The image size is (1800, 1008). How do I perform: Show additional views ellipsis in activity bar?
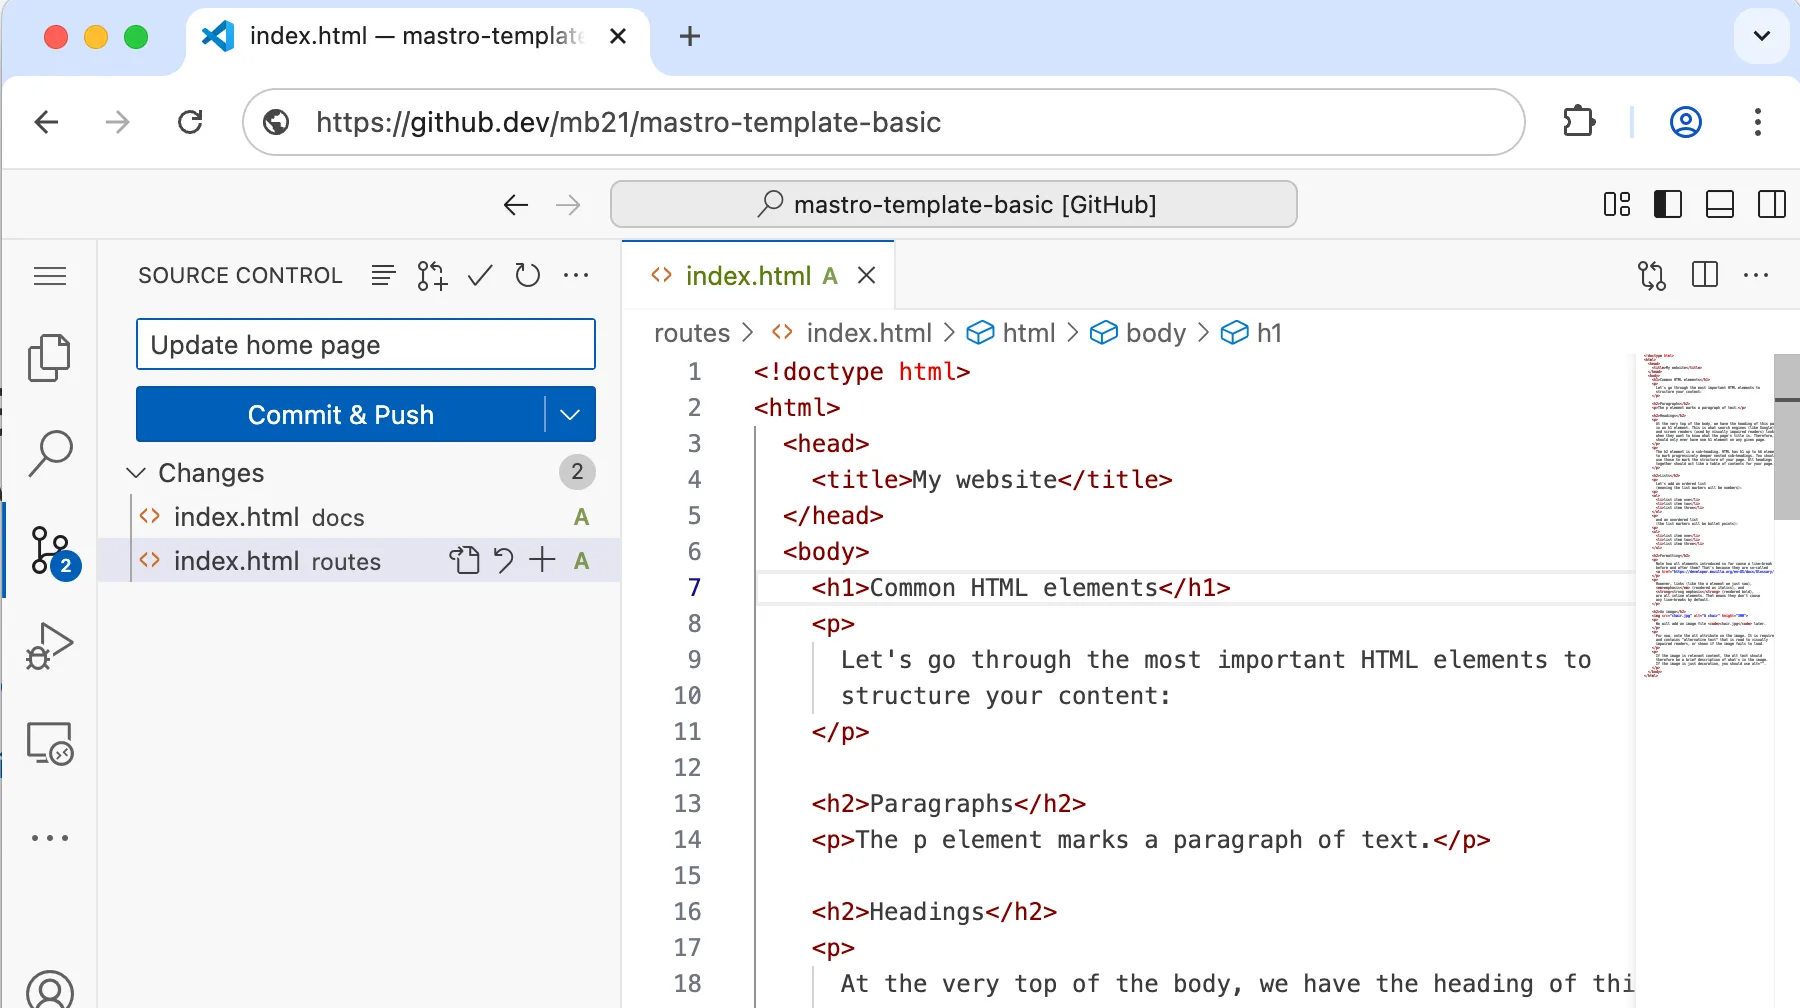[49, 838]
